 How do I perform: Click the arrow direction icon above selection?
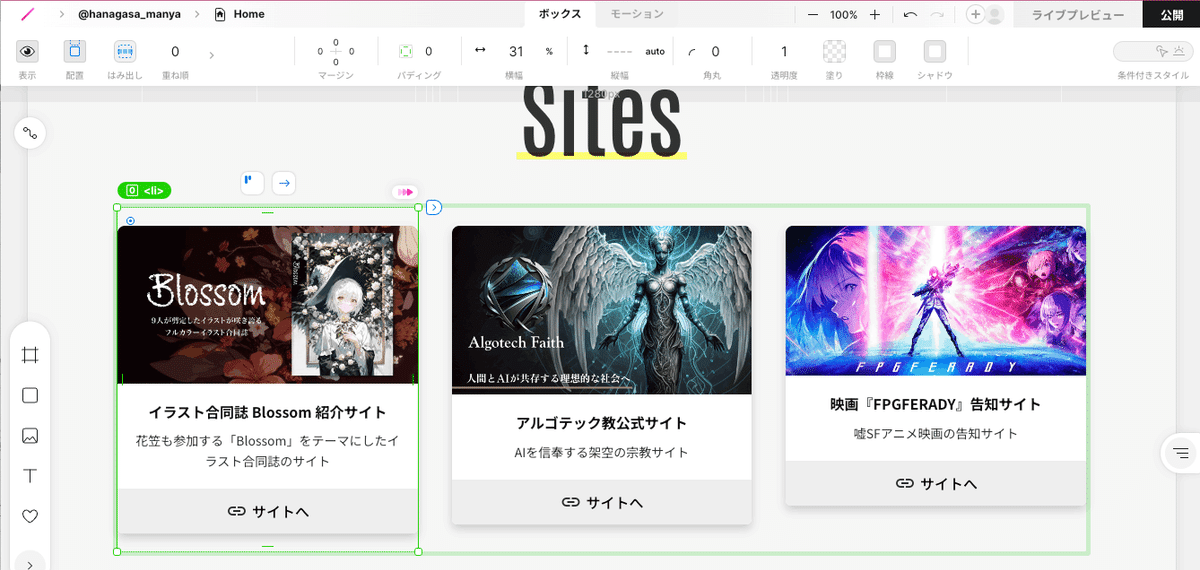tap(284, 182)
